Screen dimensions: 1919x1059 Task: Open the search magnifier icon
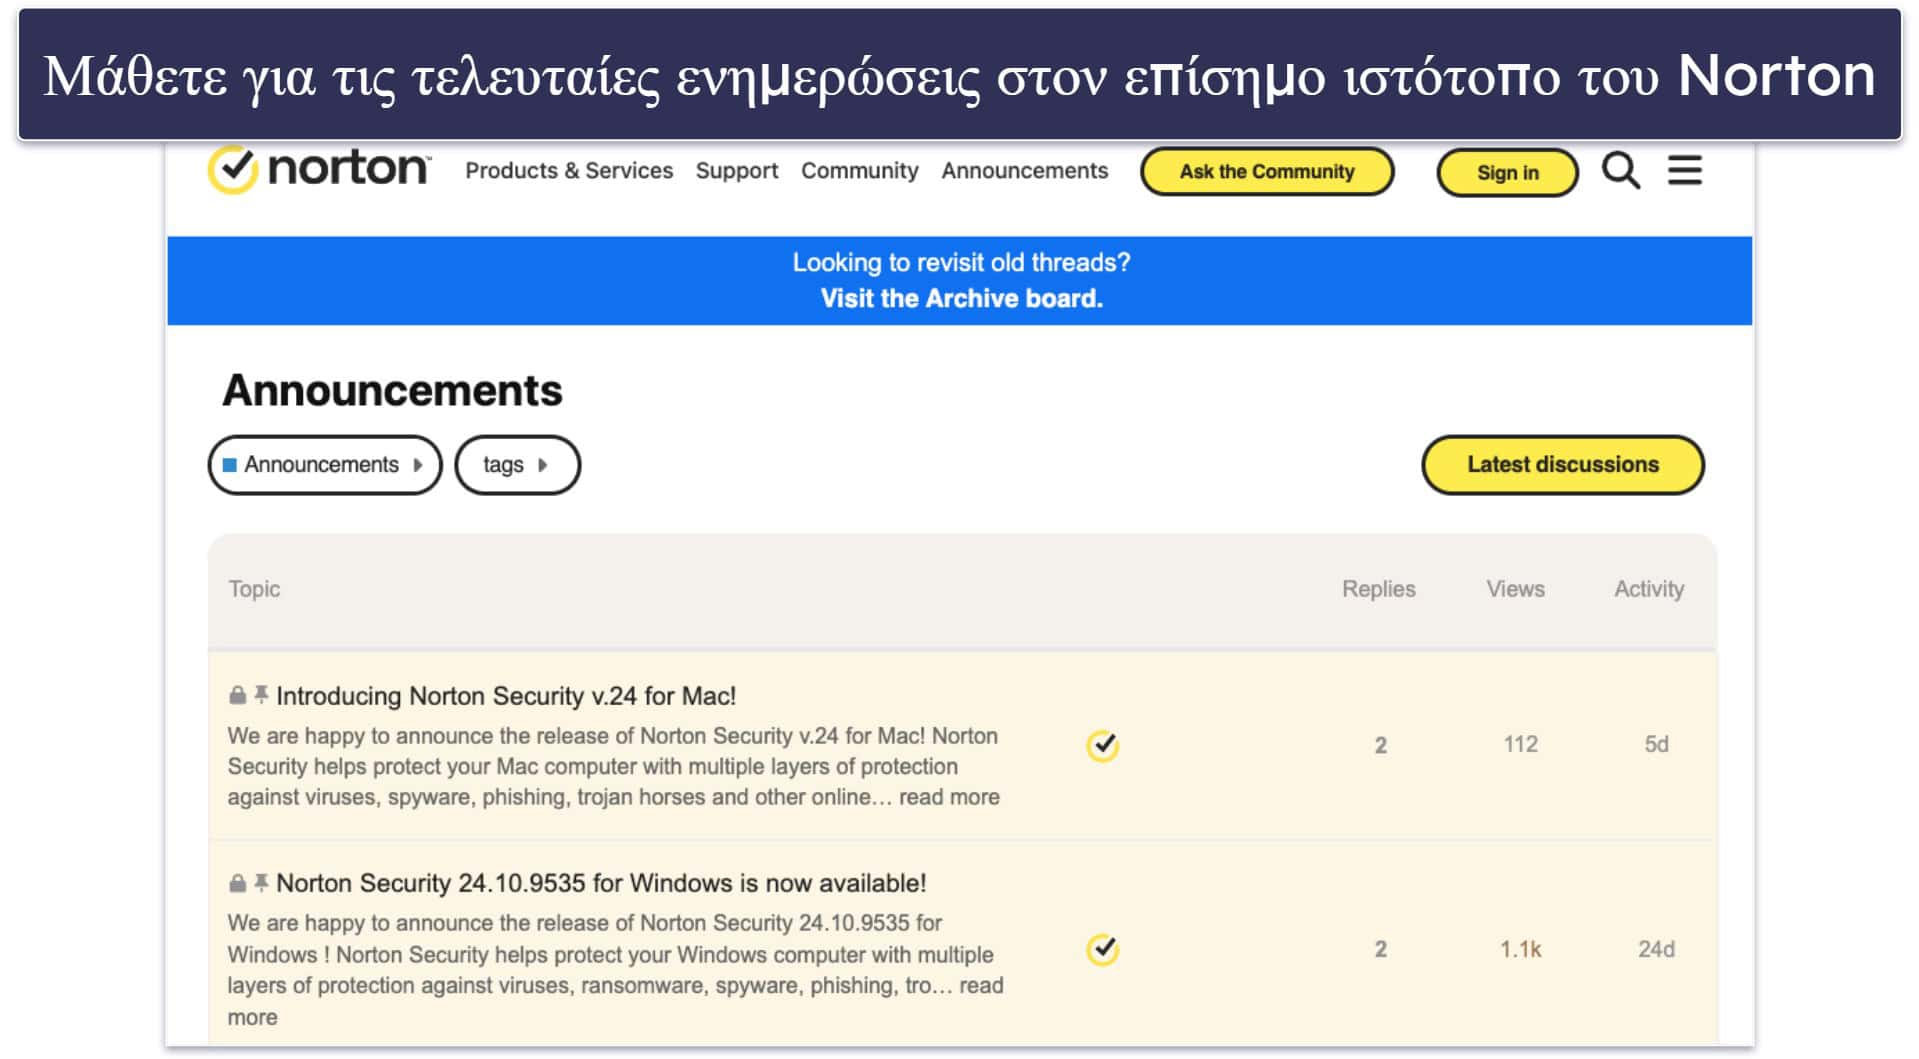pyautogui.click(x=1621, y=171)
